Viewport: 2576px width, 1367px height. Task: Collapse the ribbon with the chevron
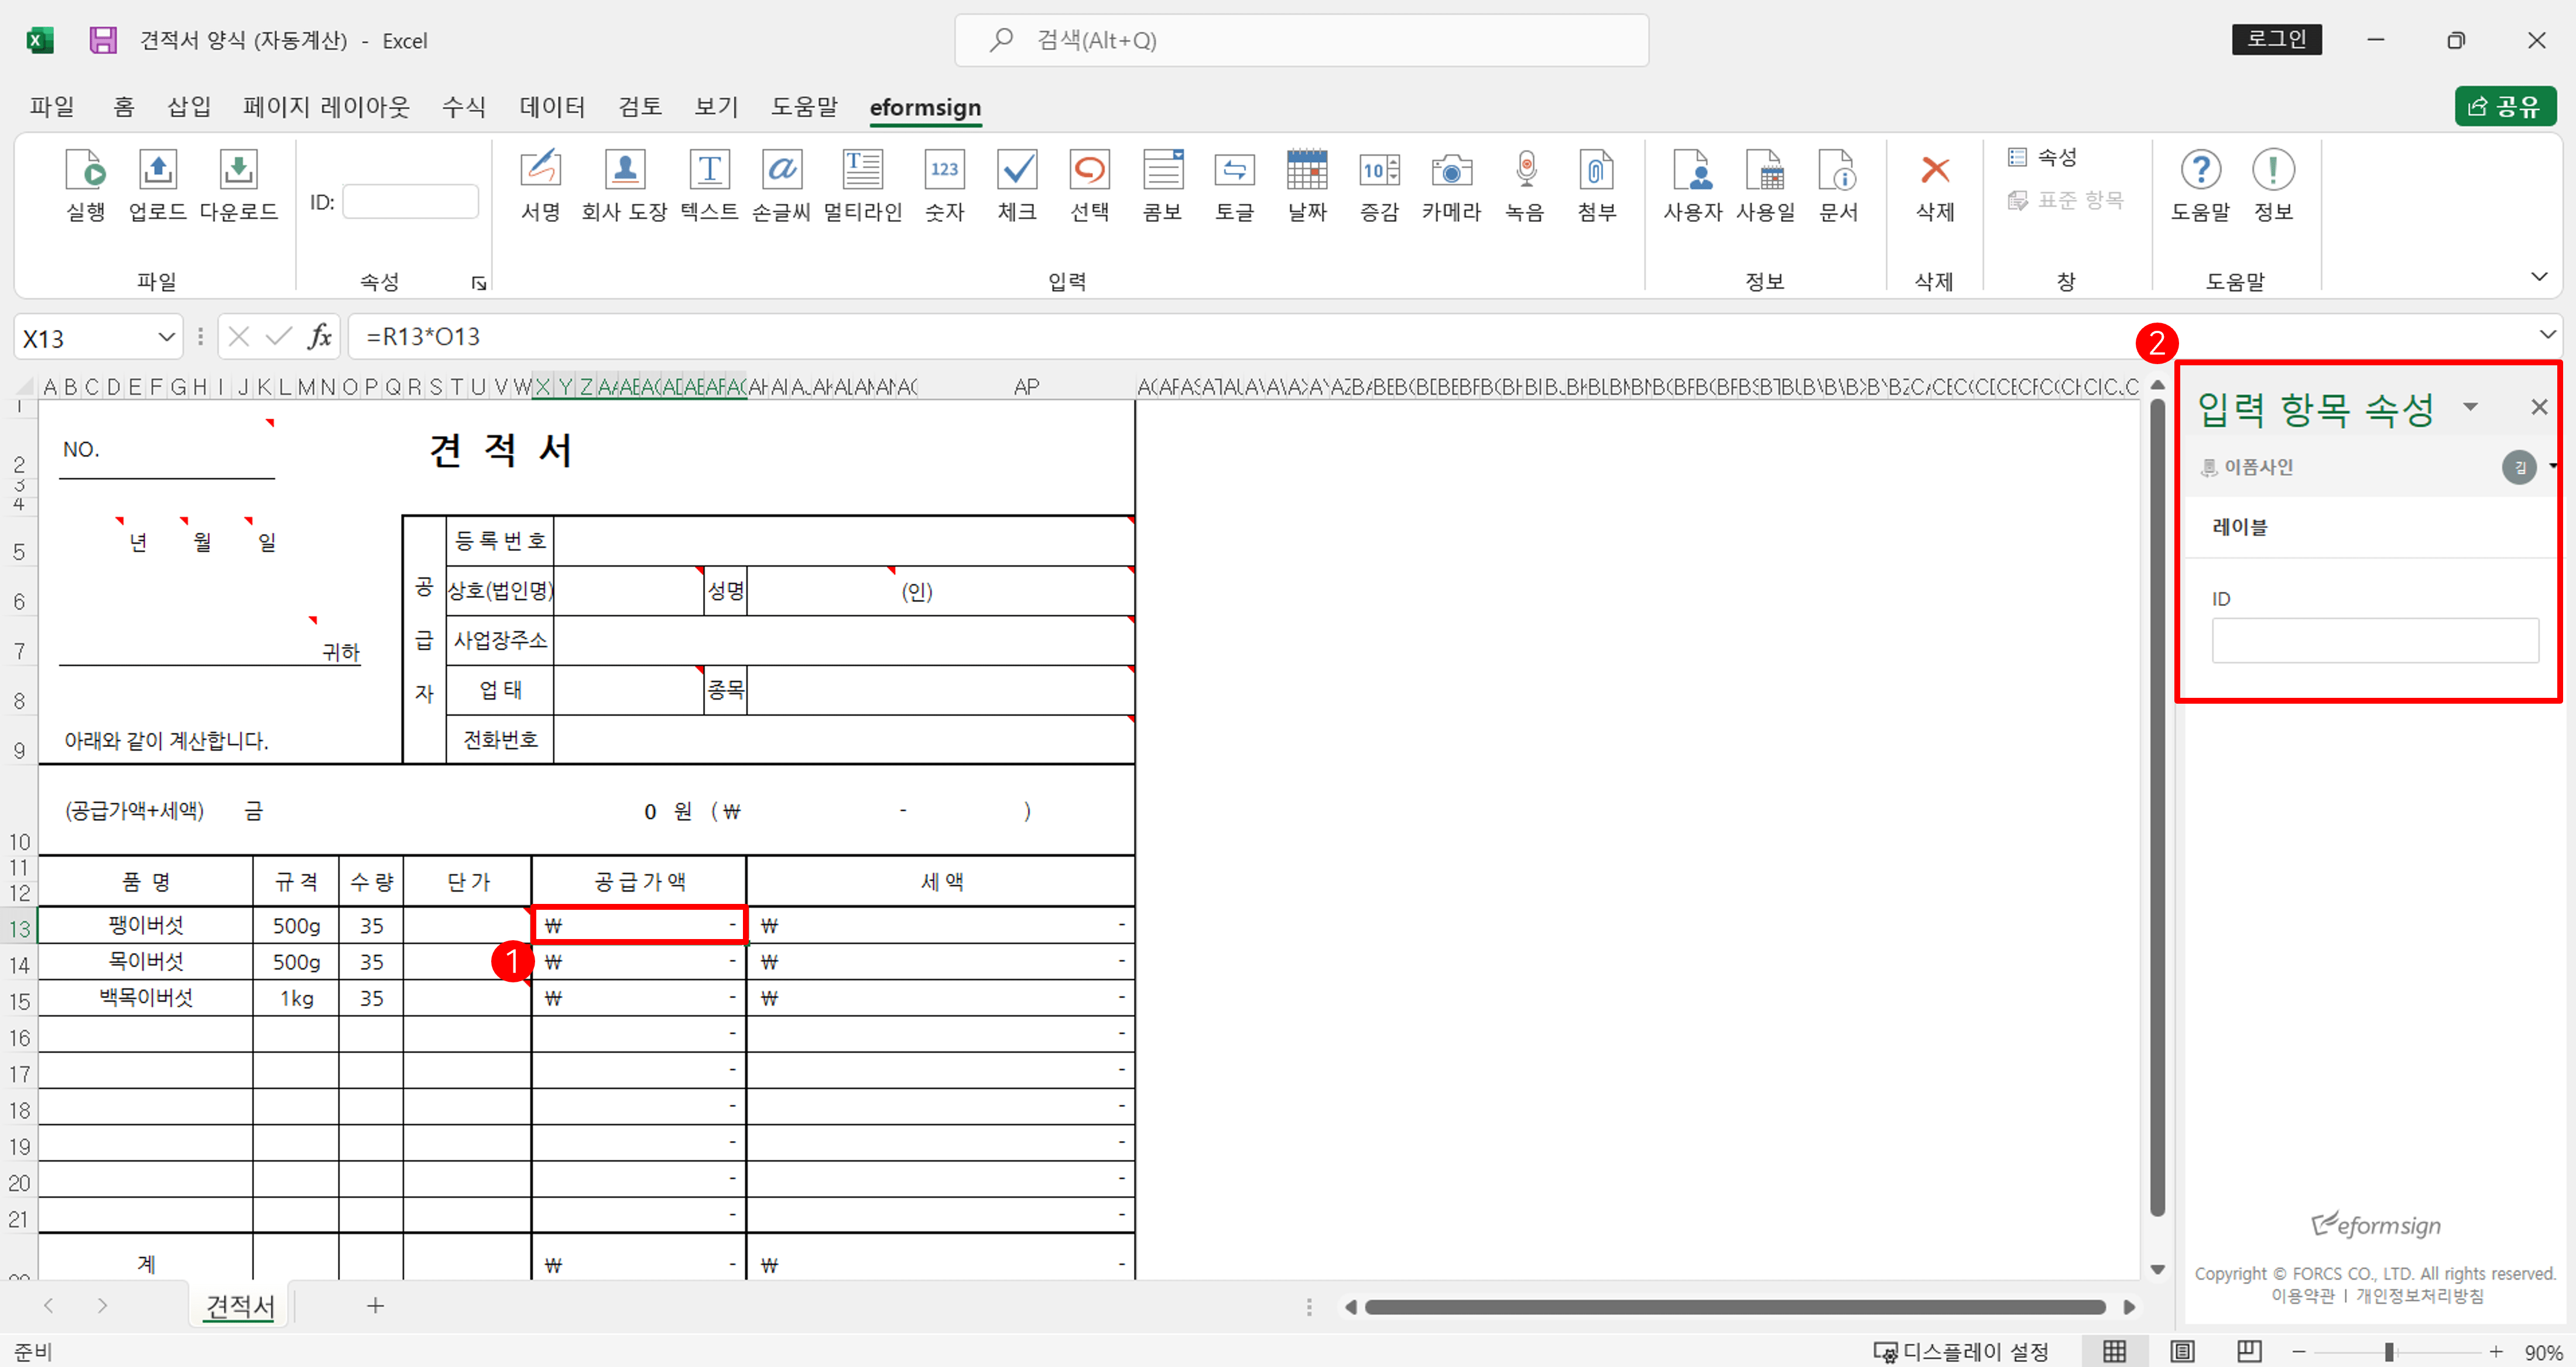[2539, 277]
